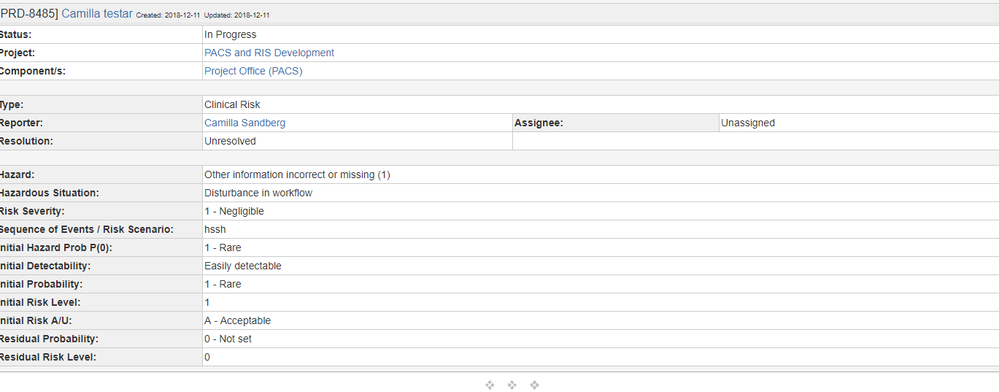Viewport: 999px width, 392px height.
Task: Click the 'Initial Risk Level:' field label
Action: (40, 303)
